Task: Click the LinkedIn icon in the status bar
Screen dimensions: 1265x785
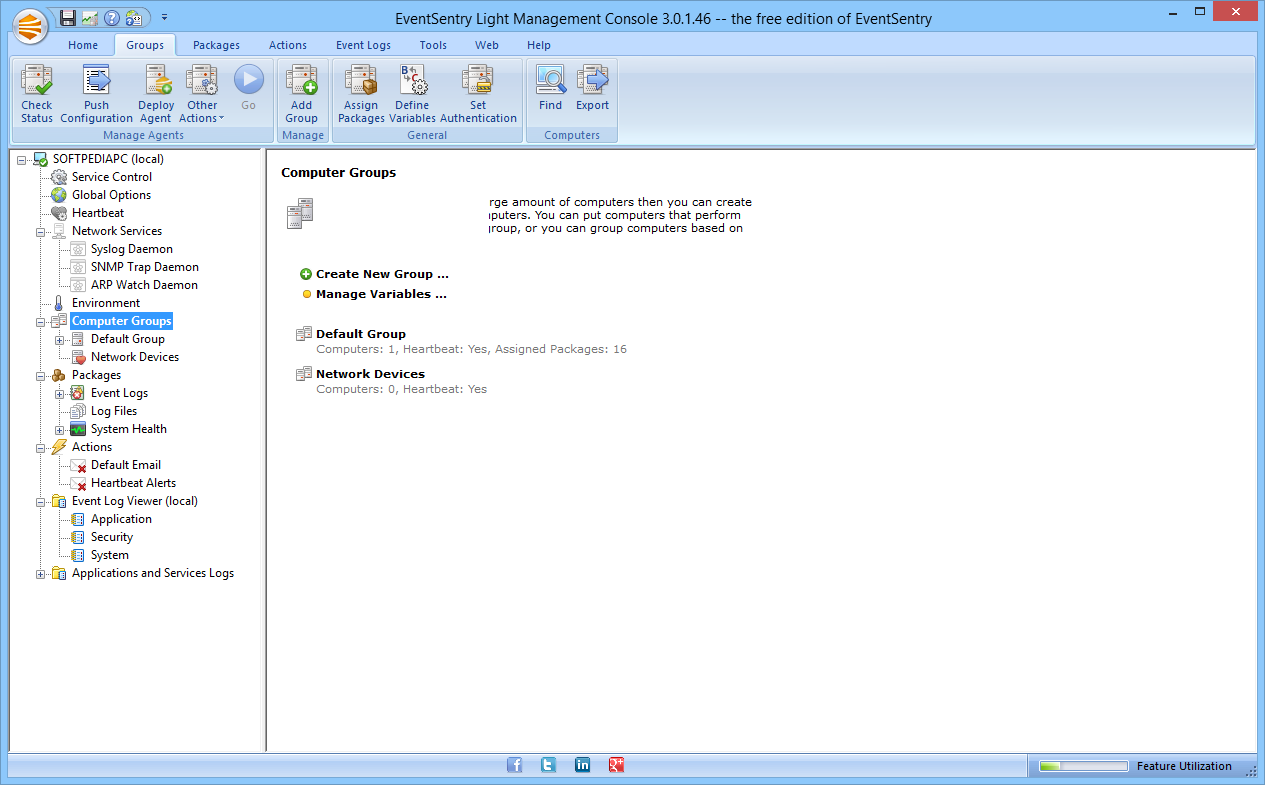Action: (582, 765)
